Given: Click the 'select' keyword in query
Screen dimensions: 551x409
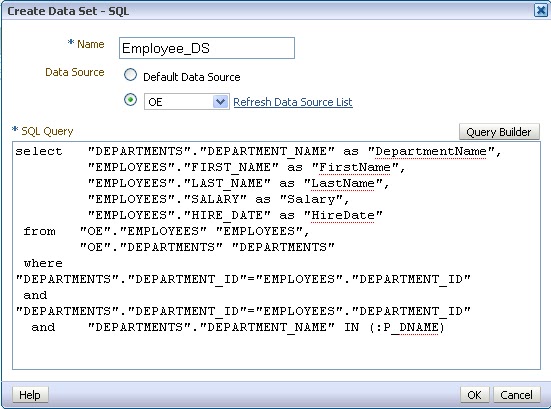Looking at the screenshot, I should tap(39, 151).
